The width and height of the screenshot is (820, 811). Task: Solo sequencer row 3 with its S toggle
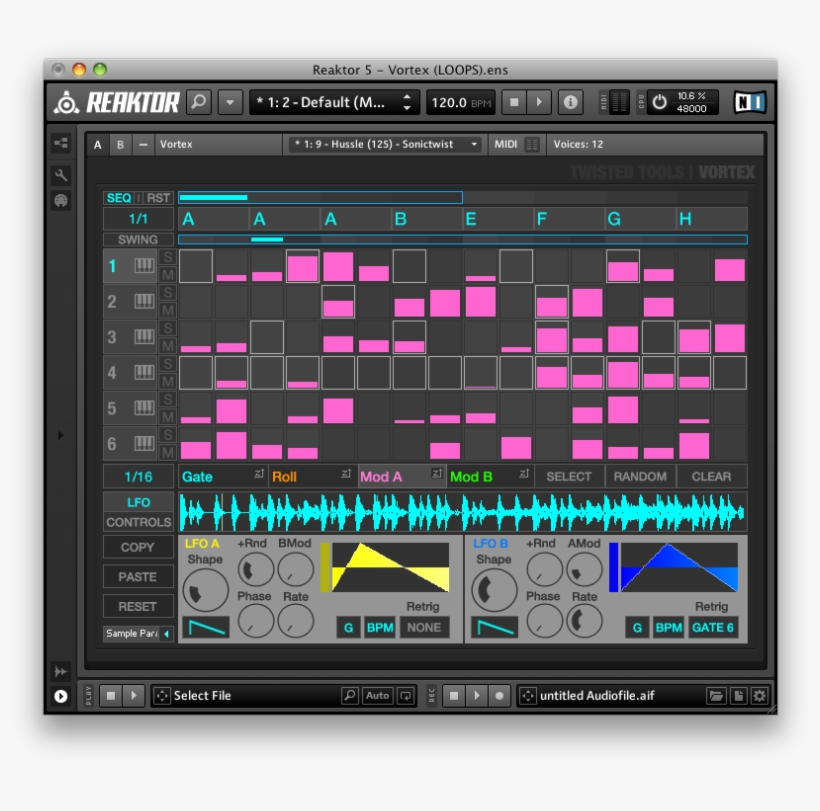click(167, 327)
